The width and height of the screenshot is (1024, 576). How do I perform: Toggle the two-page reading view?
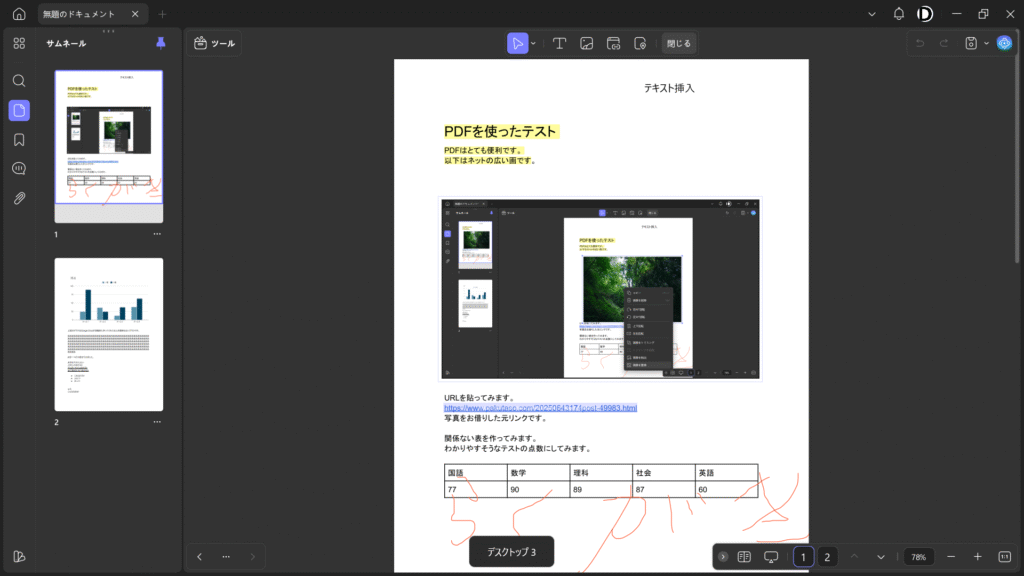[x=744, y=557]
